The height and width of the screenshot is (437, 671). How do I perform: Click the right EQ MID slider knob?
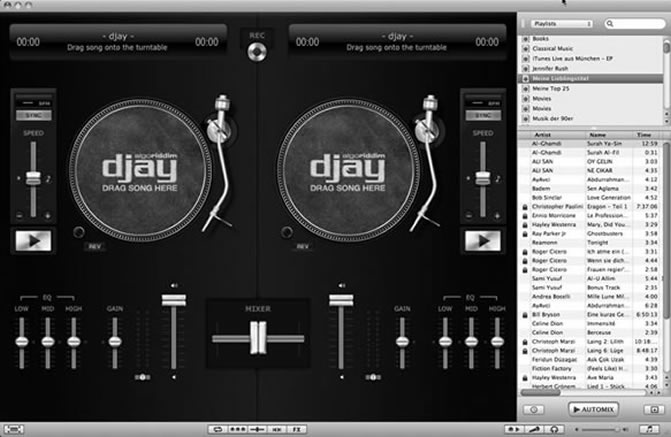[471, 342]
